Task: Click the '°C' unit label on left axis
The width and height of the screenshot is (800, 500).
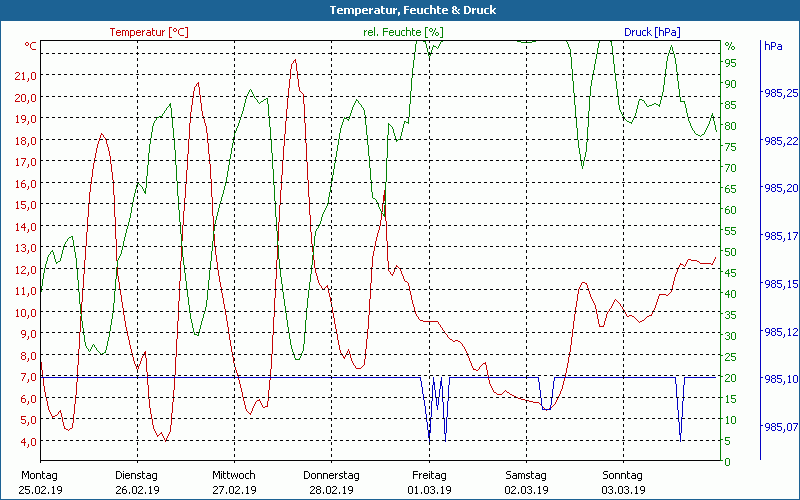Action: click(31, 47)
